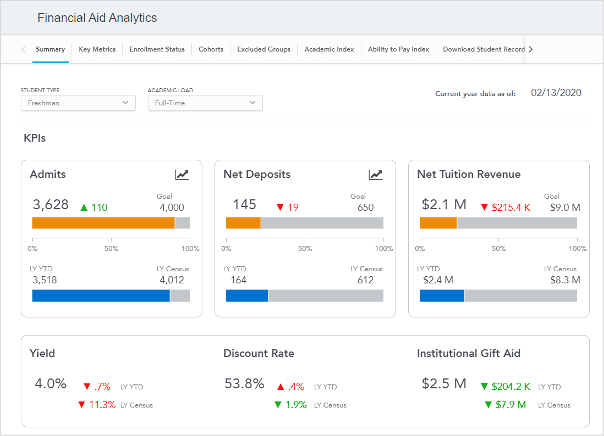Click the Institutional Gift Aid value

coord(441,383)
